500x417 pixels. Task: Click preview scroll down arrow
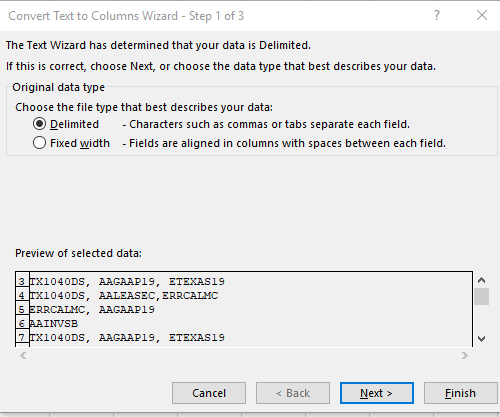[x=481, y=339]
